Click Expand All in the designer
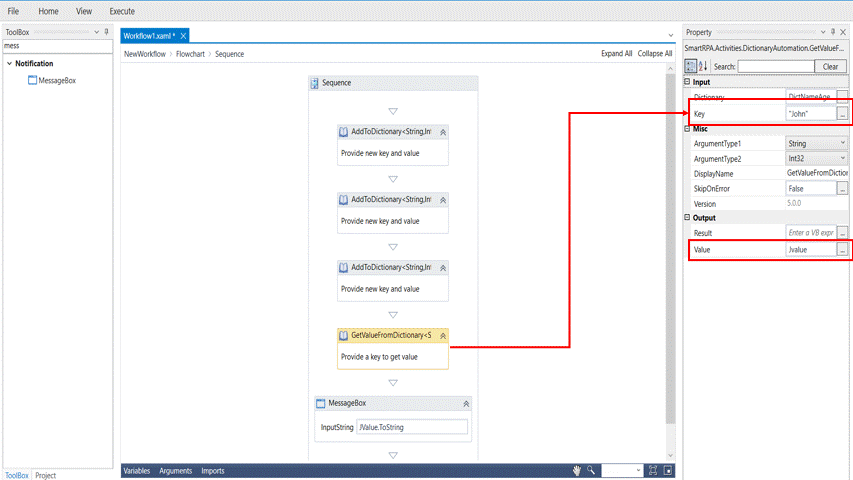The height and width of the screenshot is (480, 853). point(616,54)
